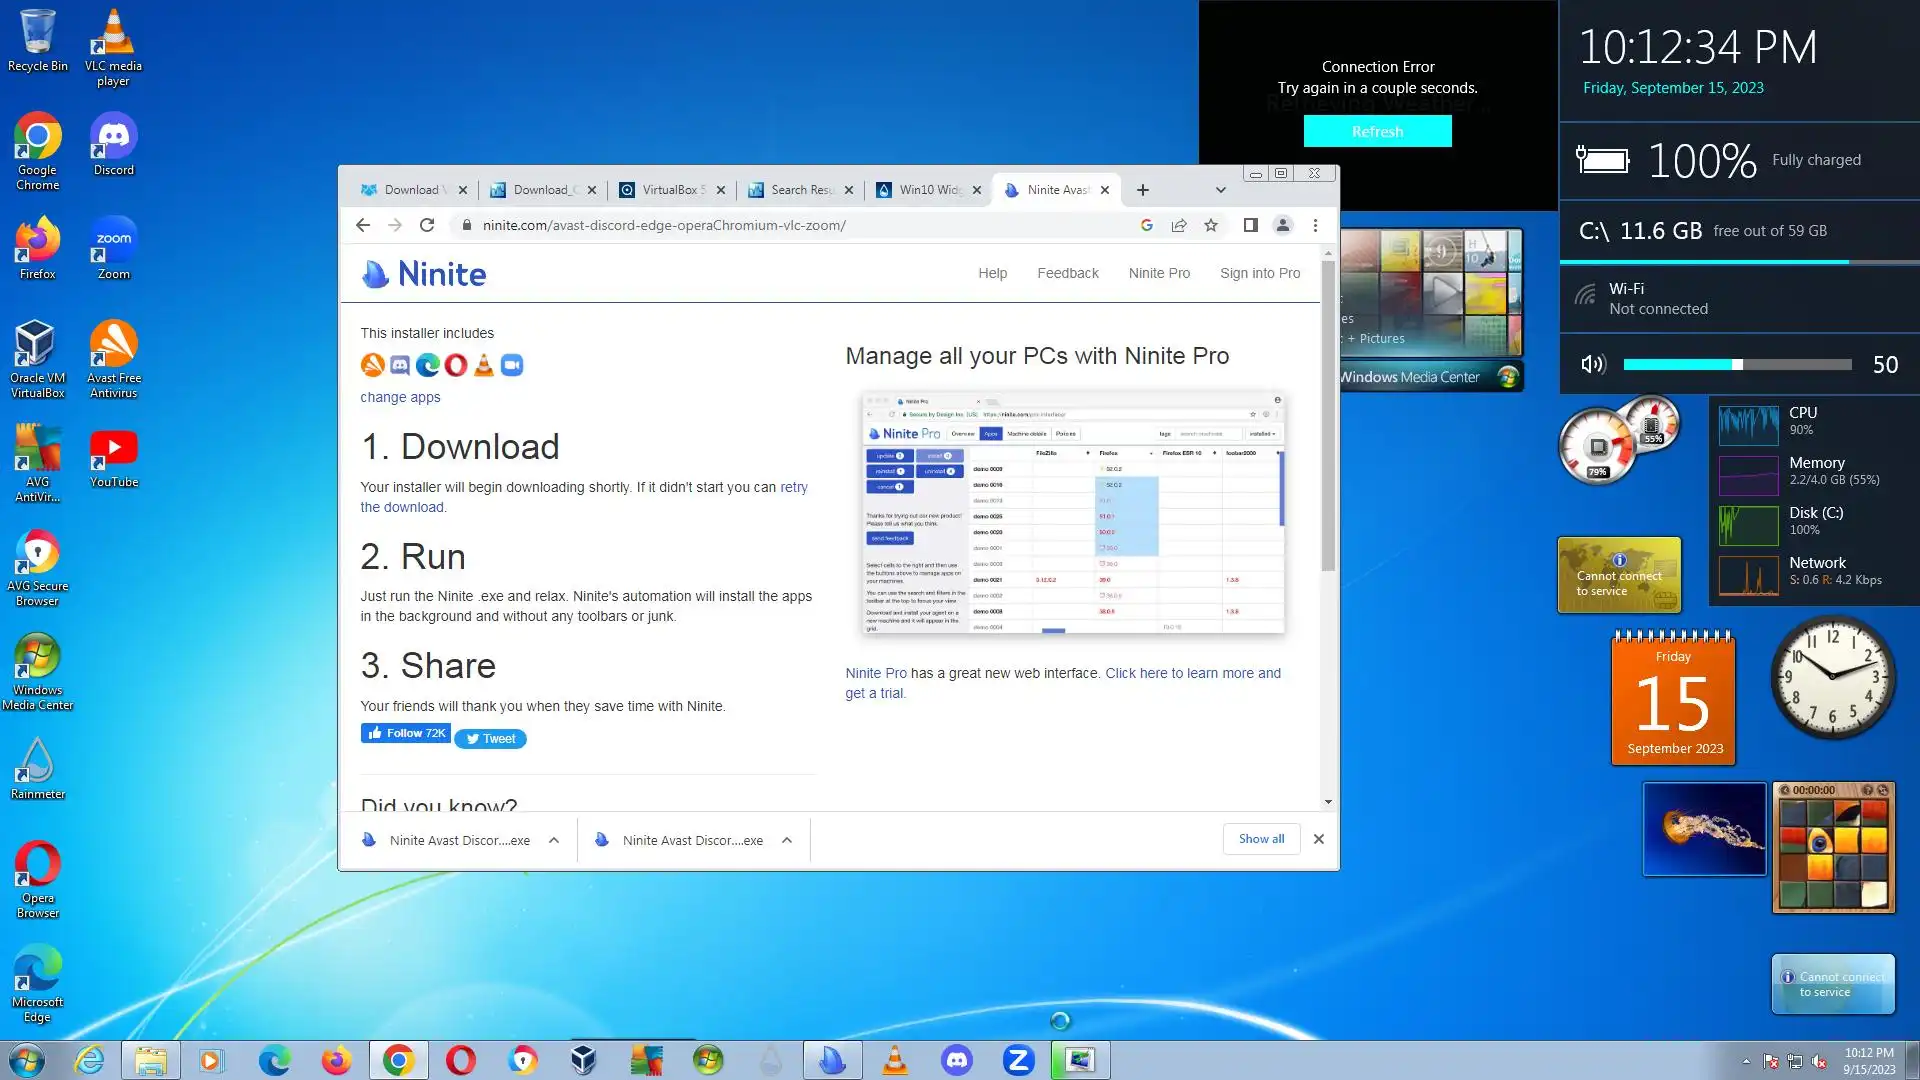The width and height of the screenshot is (1920, 1080).
Task: Expand first Ninite download options arrow
Action: (x=554, y=840)
